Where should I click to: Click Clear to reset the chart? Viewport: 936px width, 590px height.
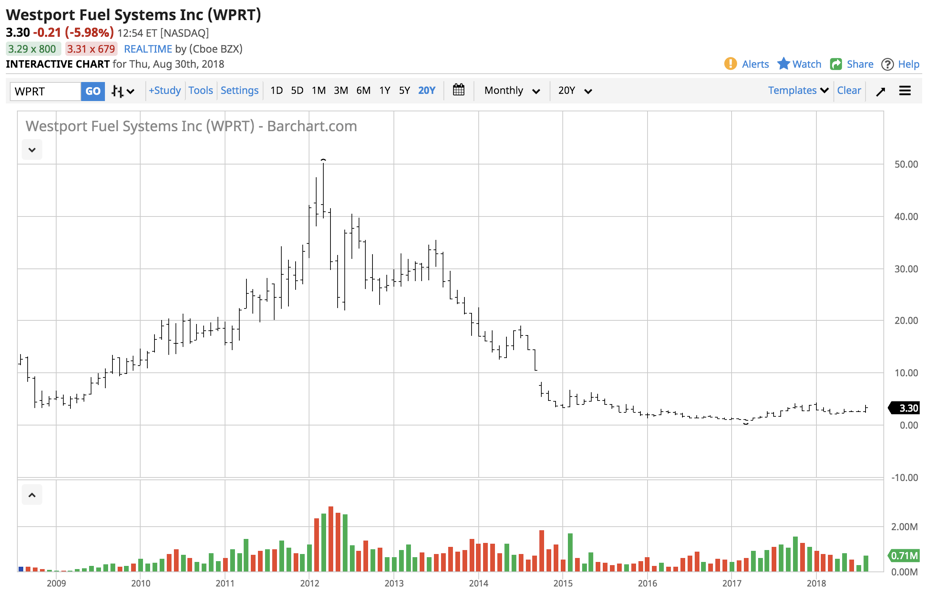point(849,90)
